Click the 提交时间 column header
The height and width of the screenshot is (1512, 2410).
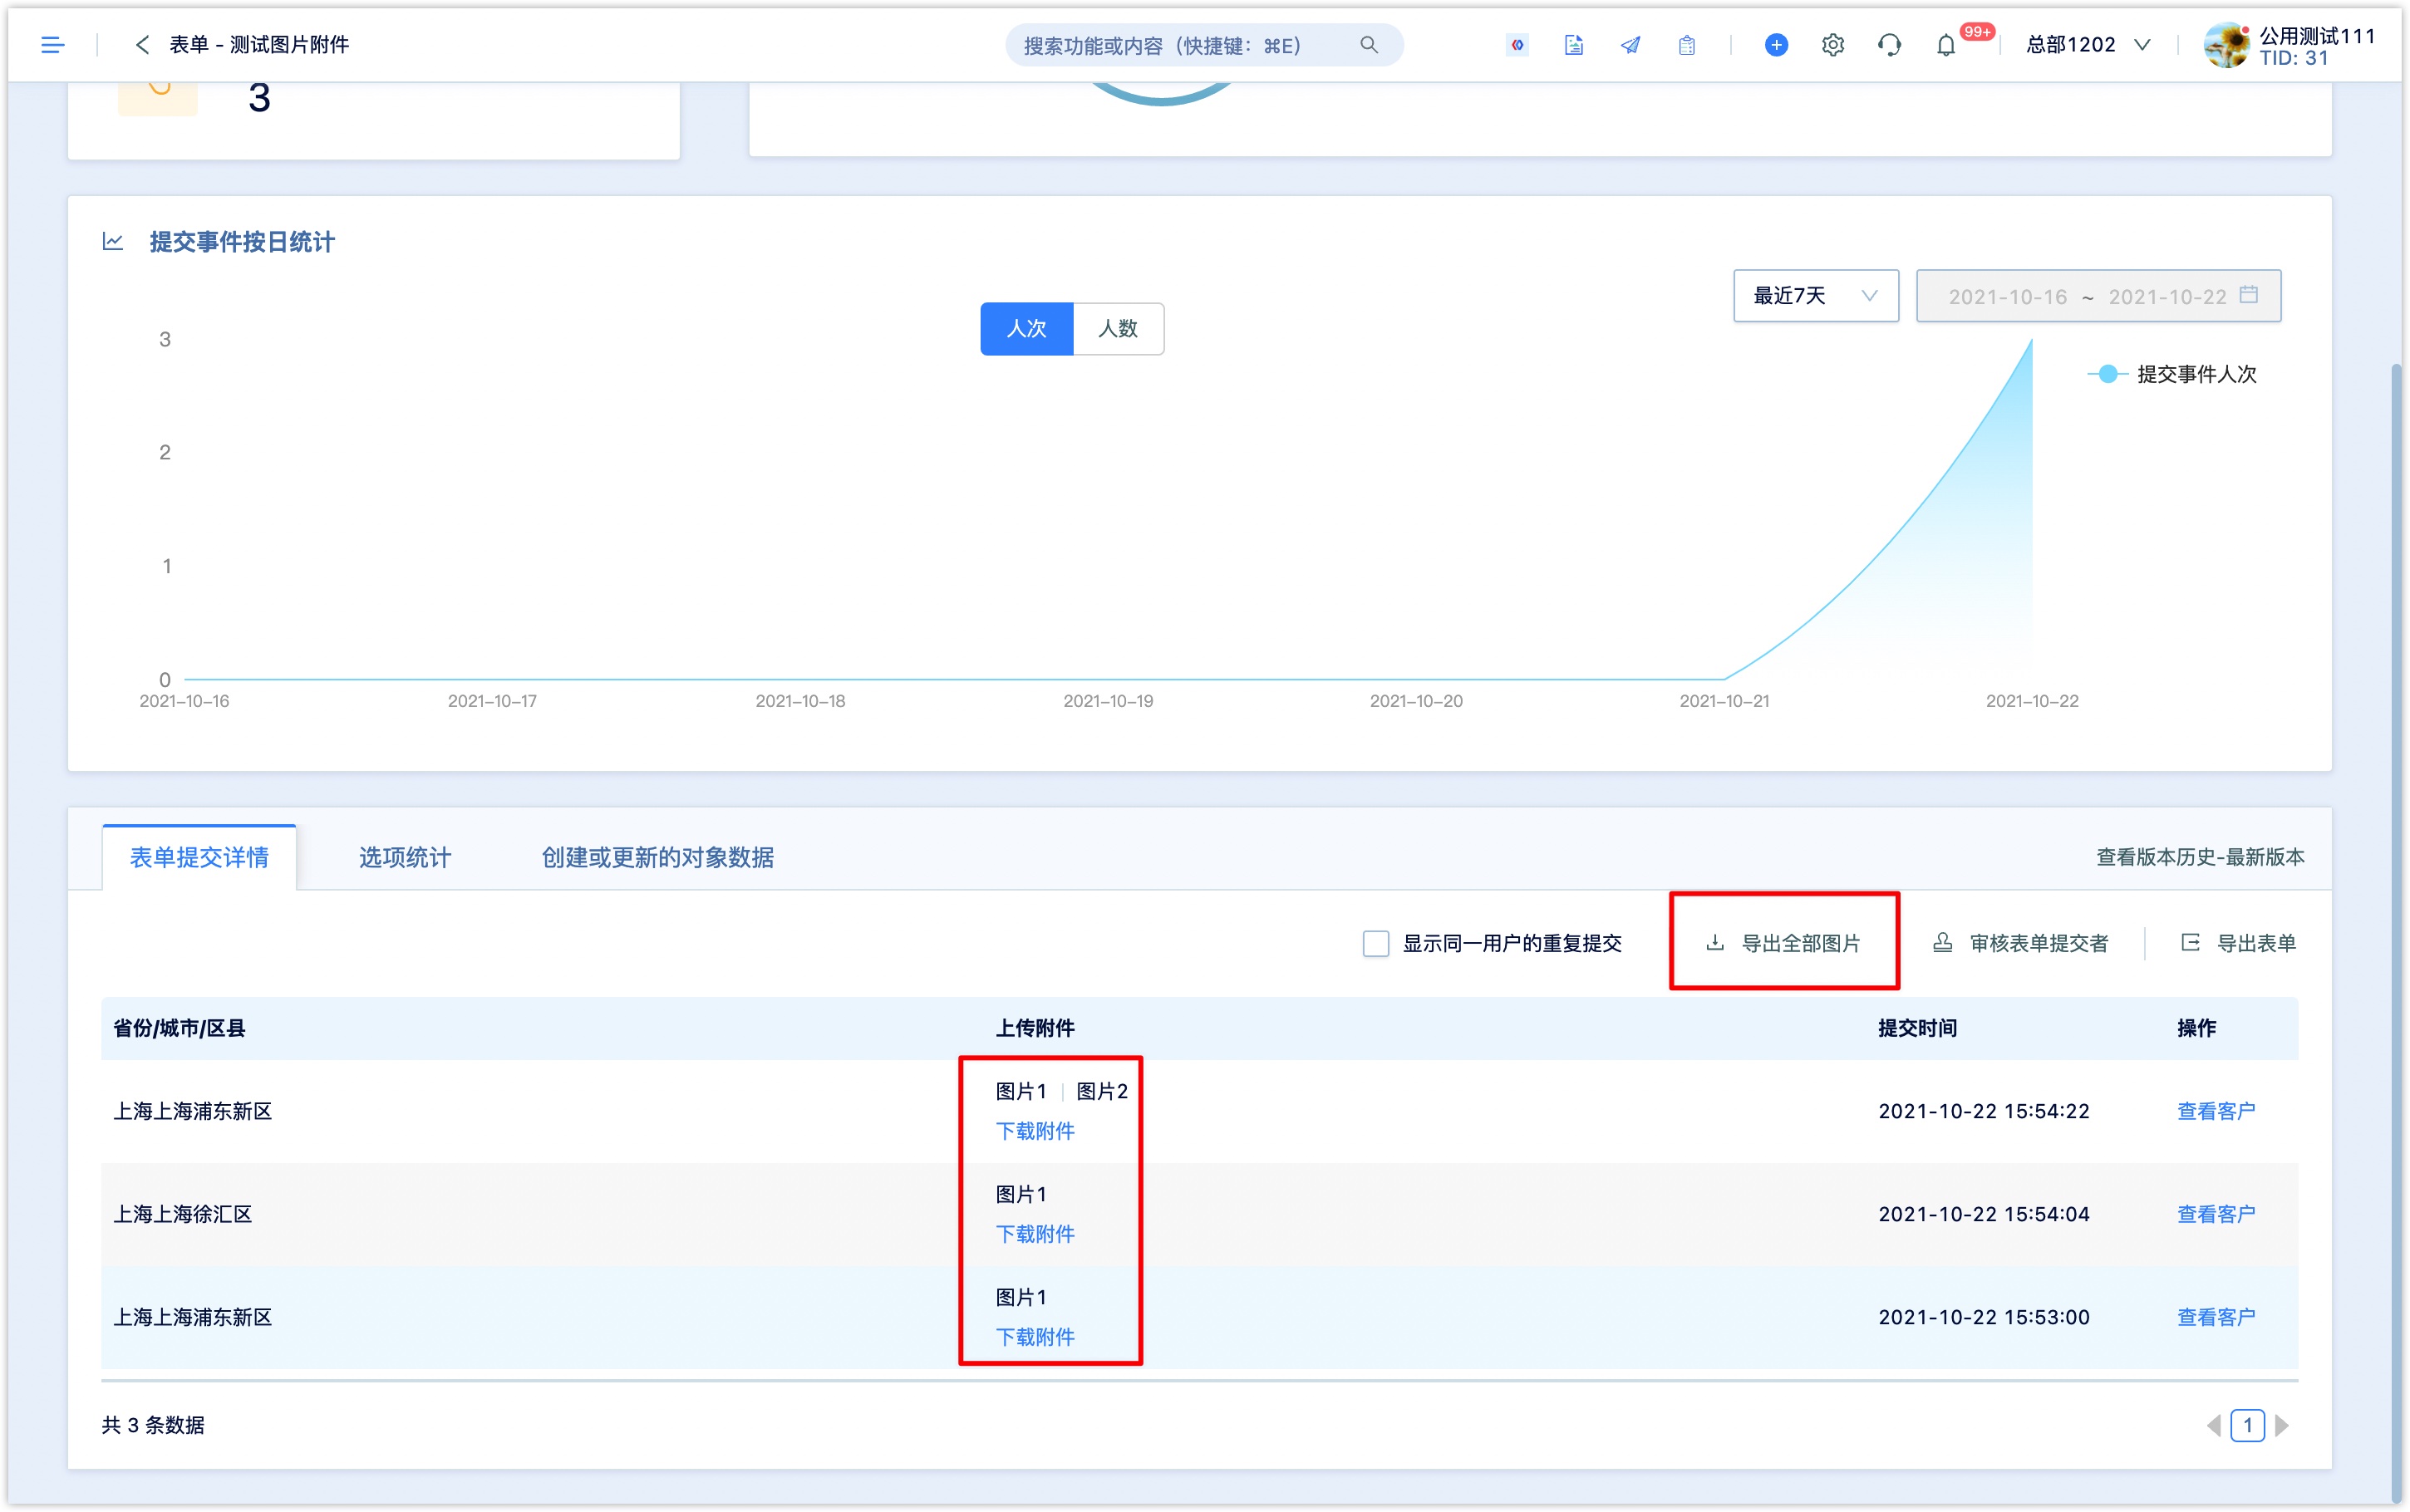(1917, 1028)
